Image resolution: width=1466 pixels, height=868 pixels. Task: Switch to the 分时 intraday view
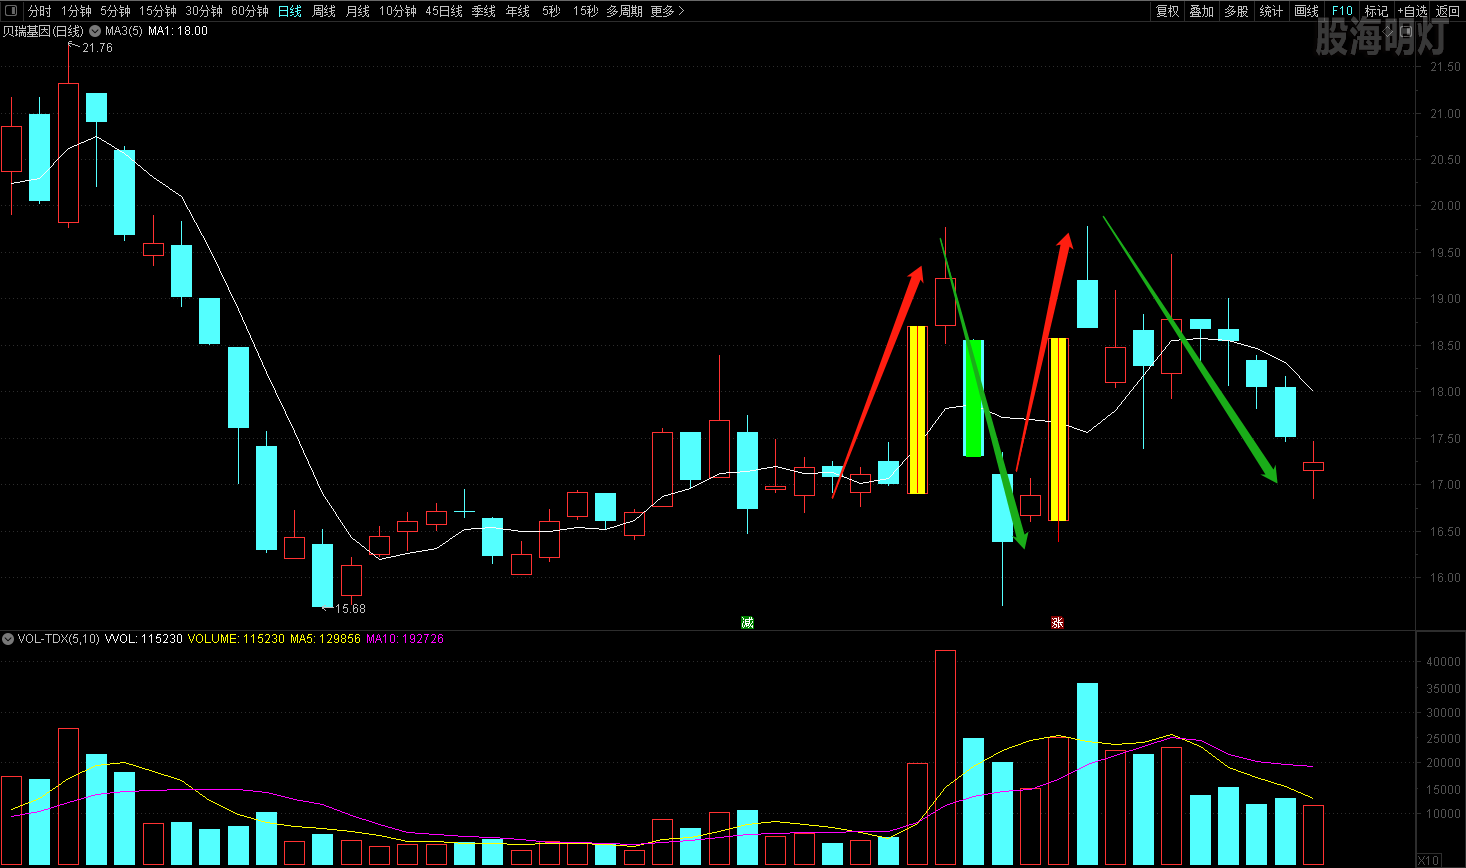coord(39,11)
